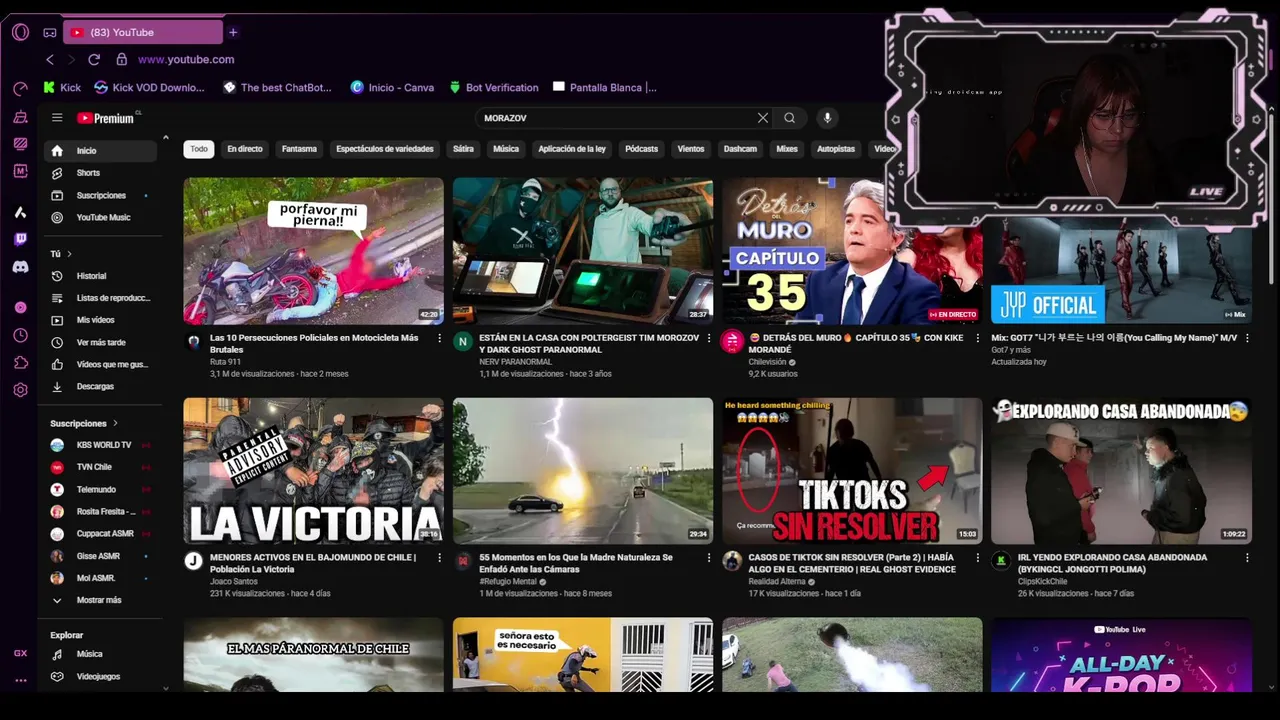Toggle YouTube hamburger guide menu
The height and width of the screenshot is (720, 1280).
(57, 118)
